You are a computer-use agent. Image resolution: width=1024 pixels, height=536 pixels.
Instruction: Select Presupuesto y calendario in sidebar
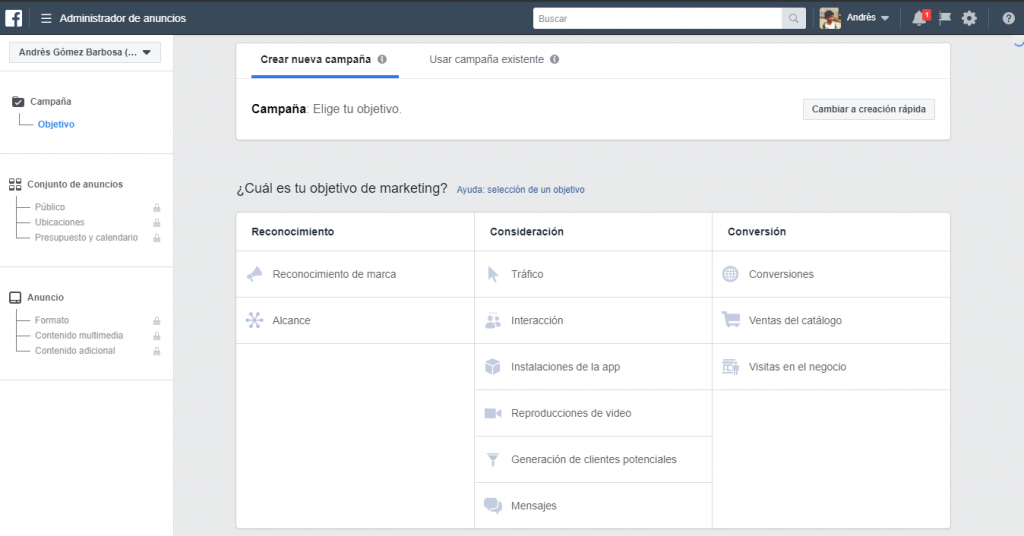[86, 238]
